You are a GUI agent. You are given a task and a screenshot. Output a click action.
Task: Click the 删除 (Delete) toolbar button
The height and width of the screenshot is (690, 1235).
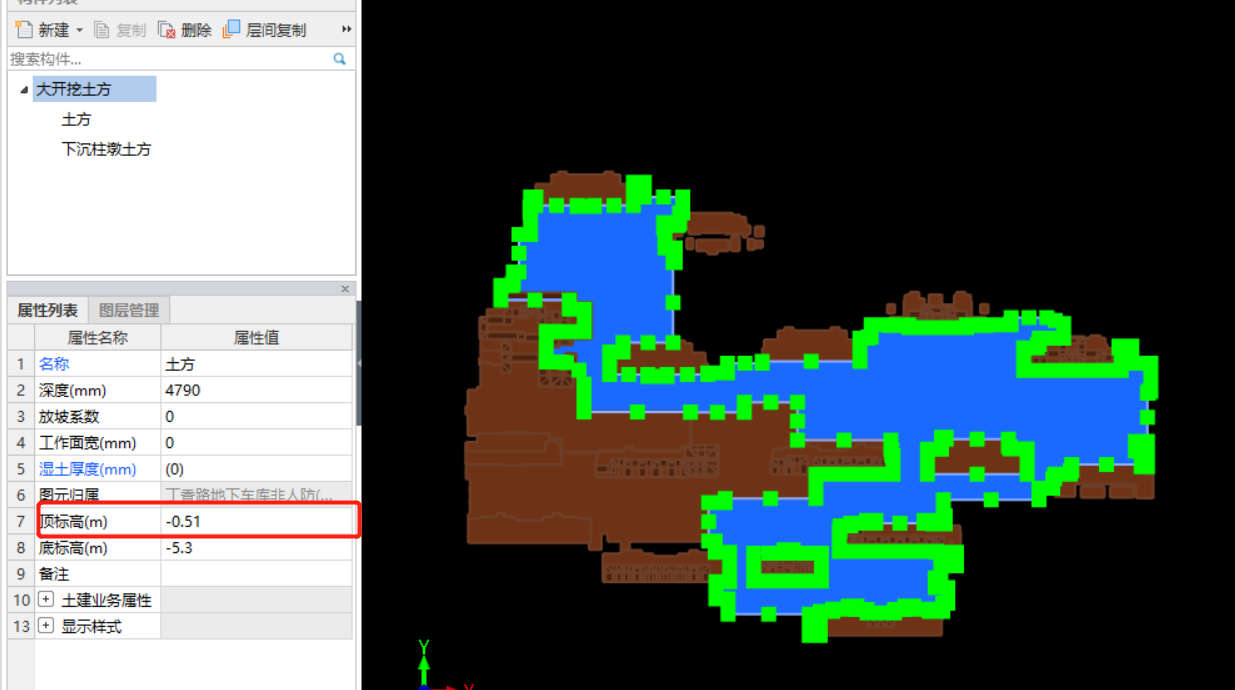tap(185, 30)
